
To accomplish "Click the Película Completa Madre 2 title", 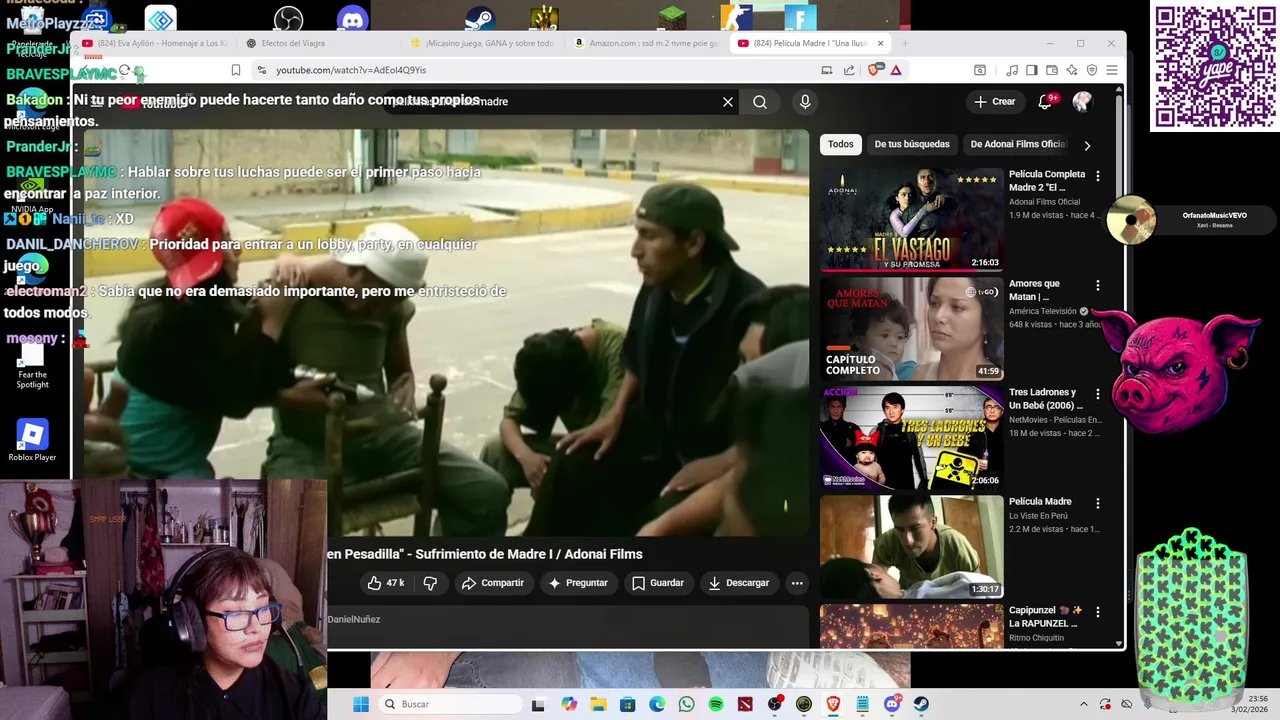I will (1046, 181).
